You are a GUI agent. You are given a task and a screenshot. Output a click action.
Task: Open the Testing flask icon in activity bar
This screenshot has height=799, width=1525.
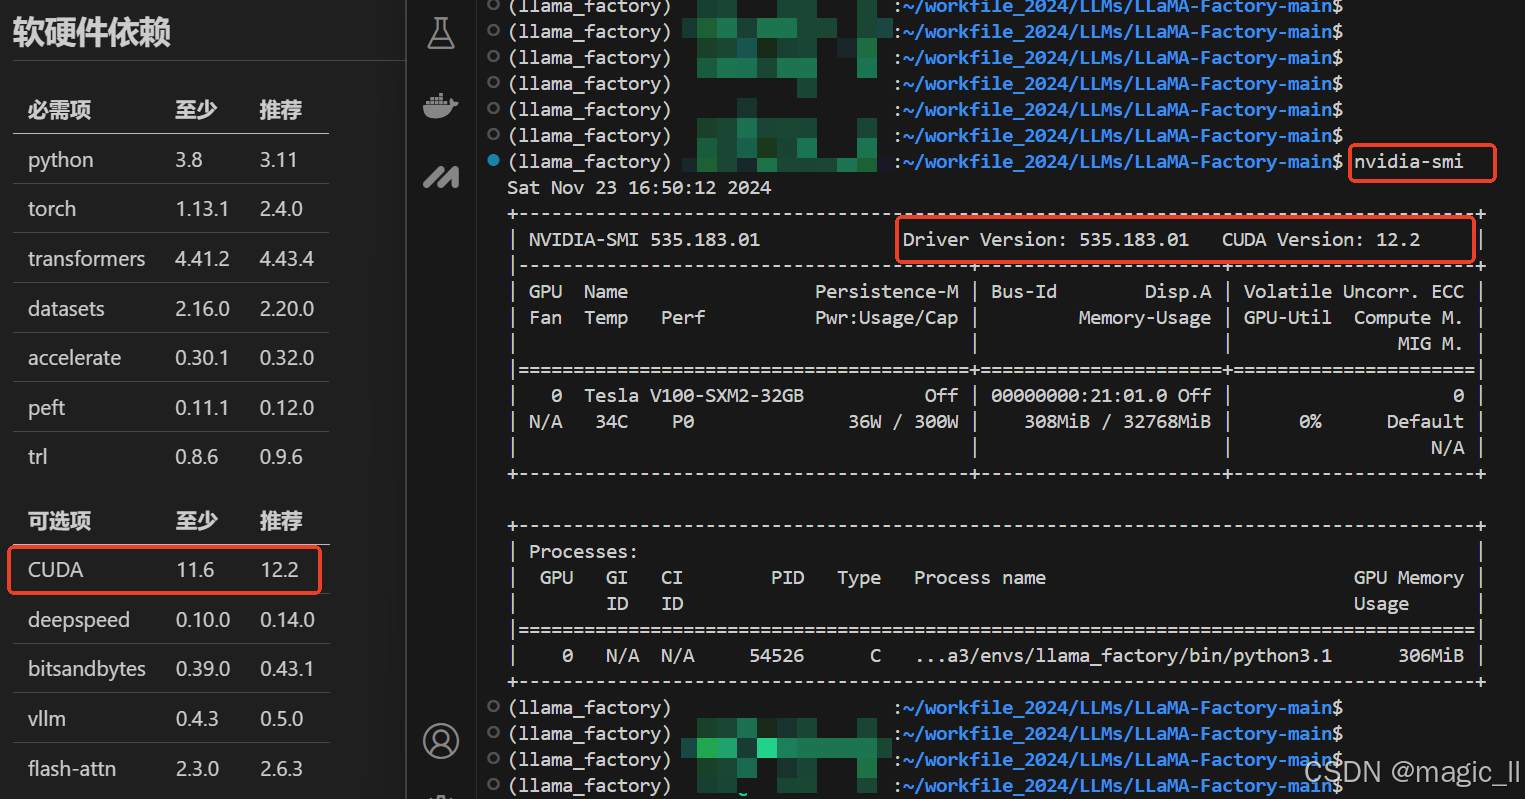[x=441, y=33]
